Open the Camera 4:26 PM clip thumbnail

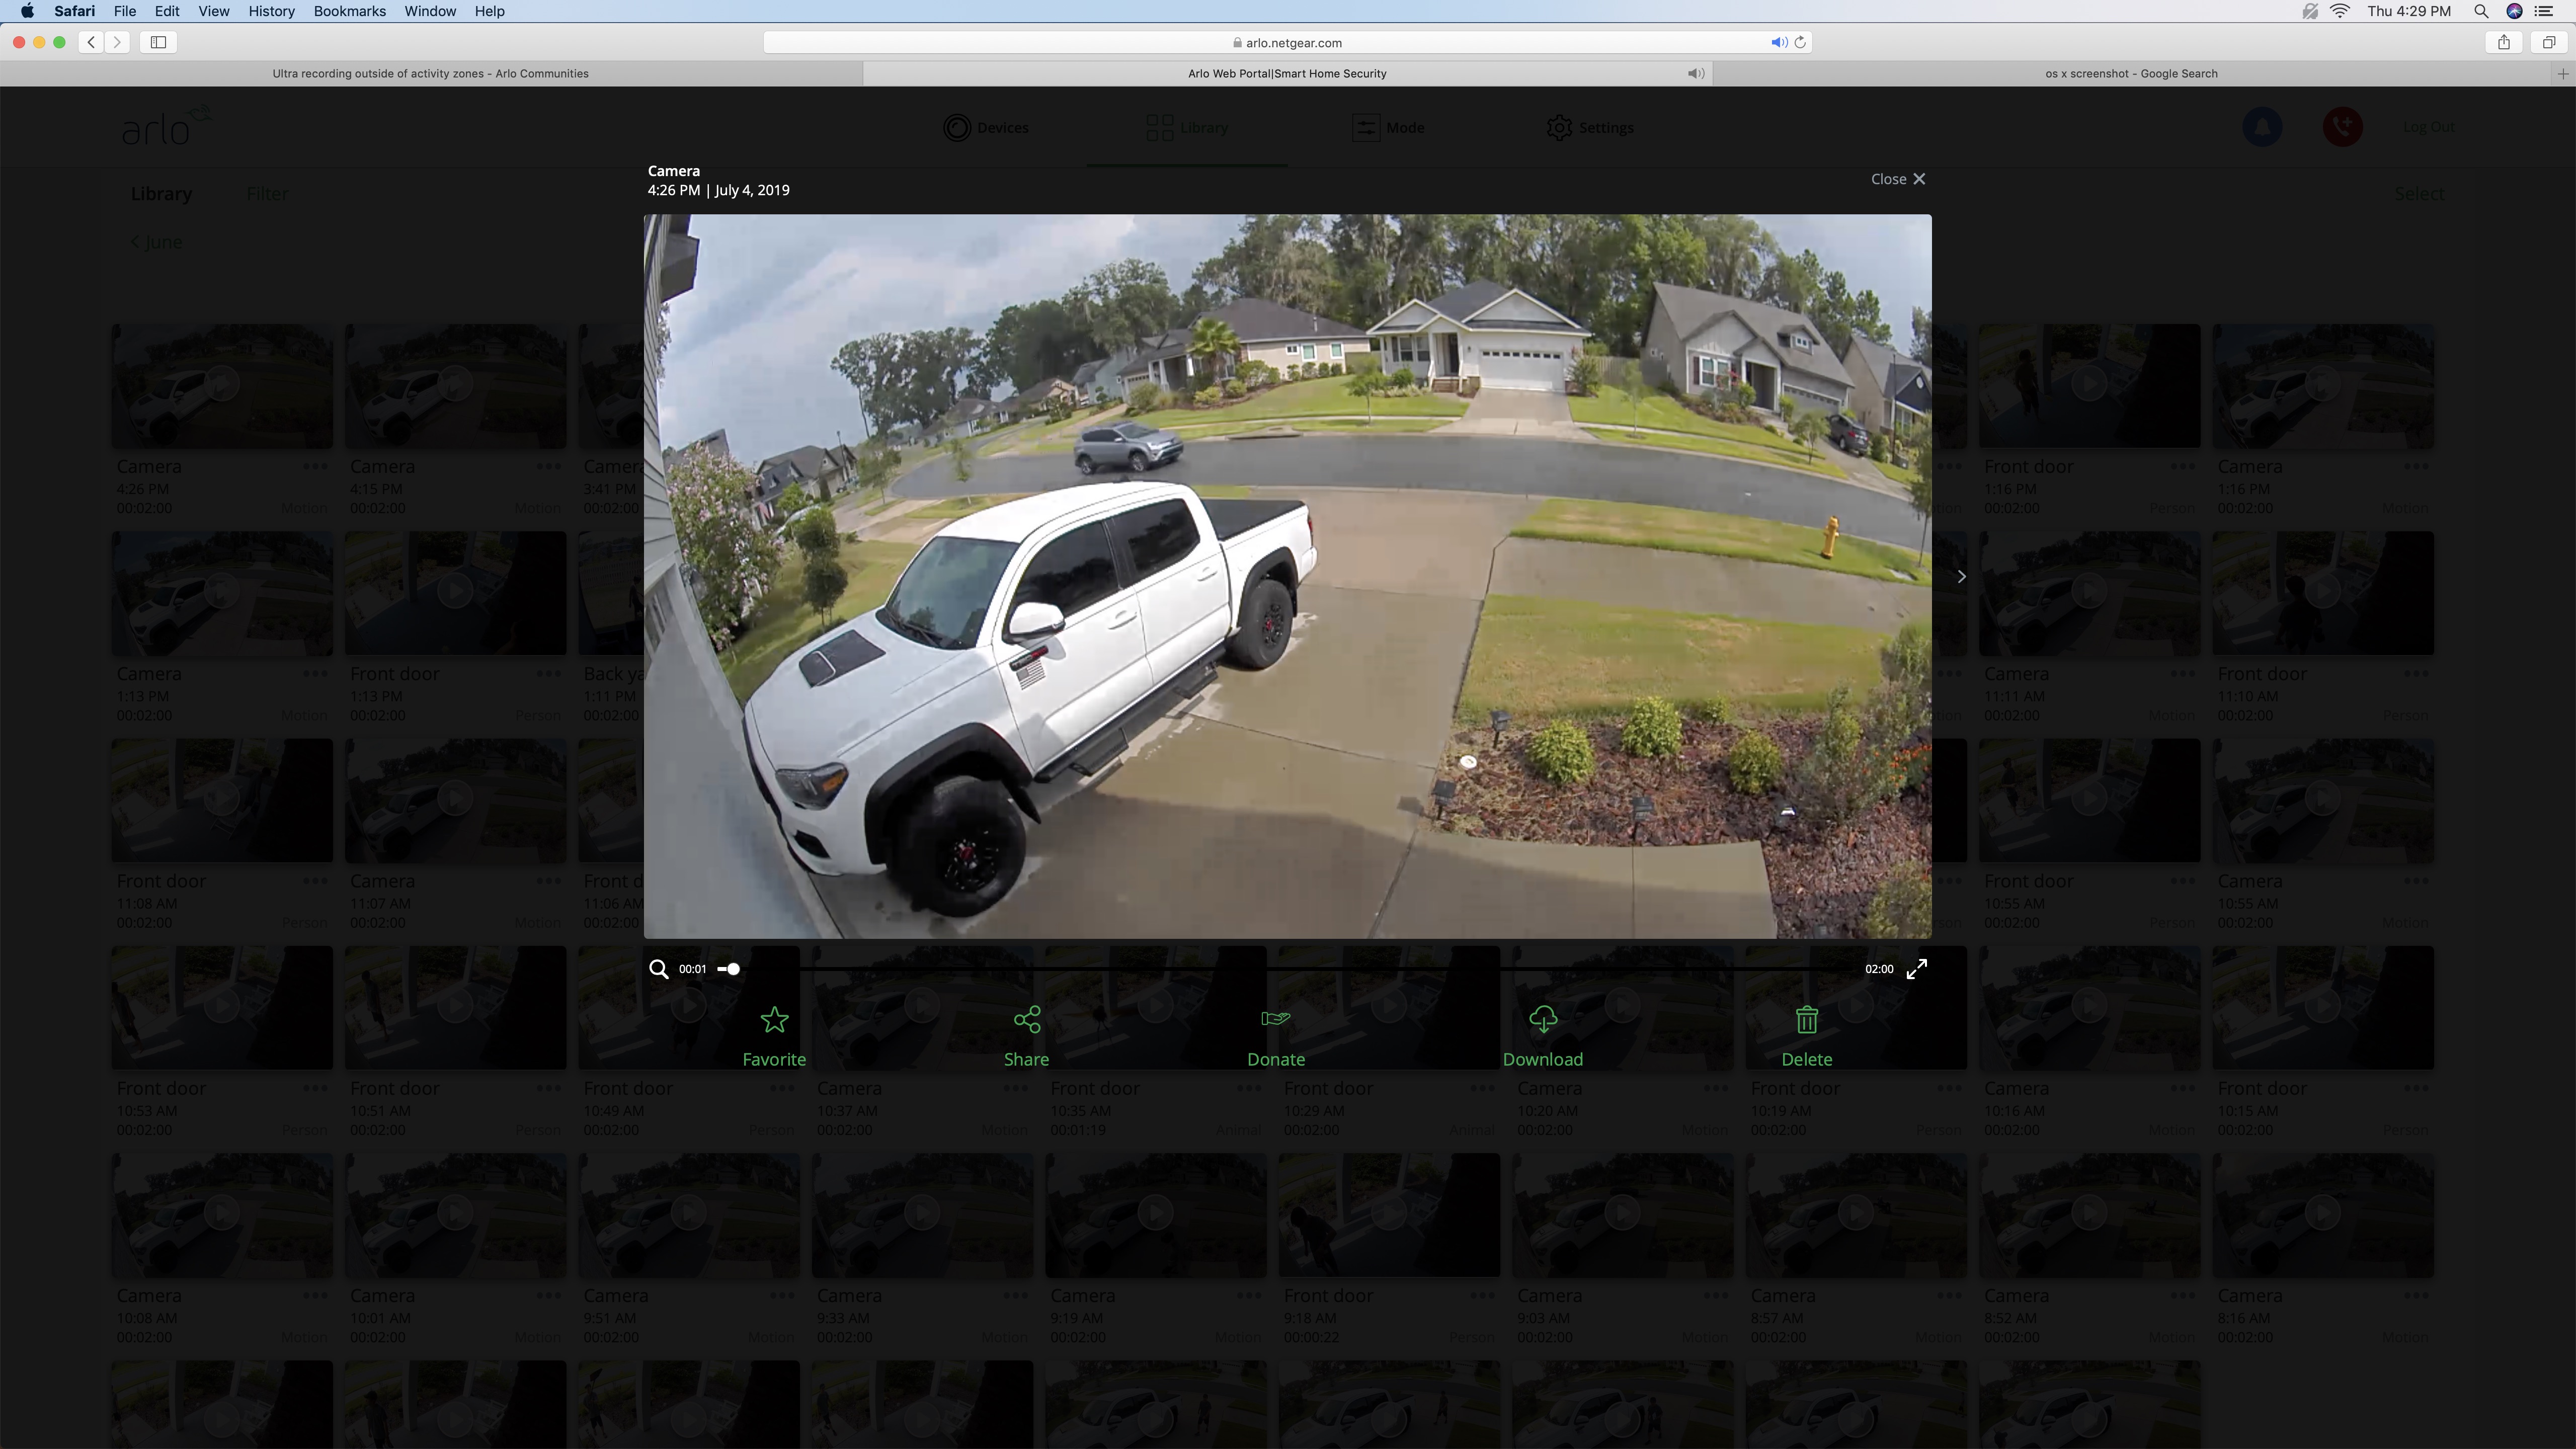pos(221,385)
